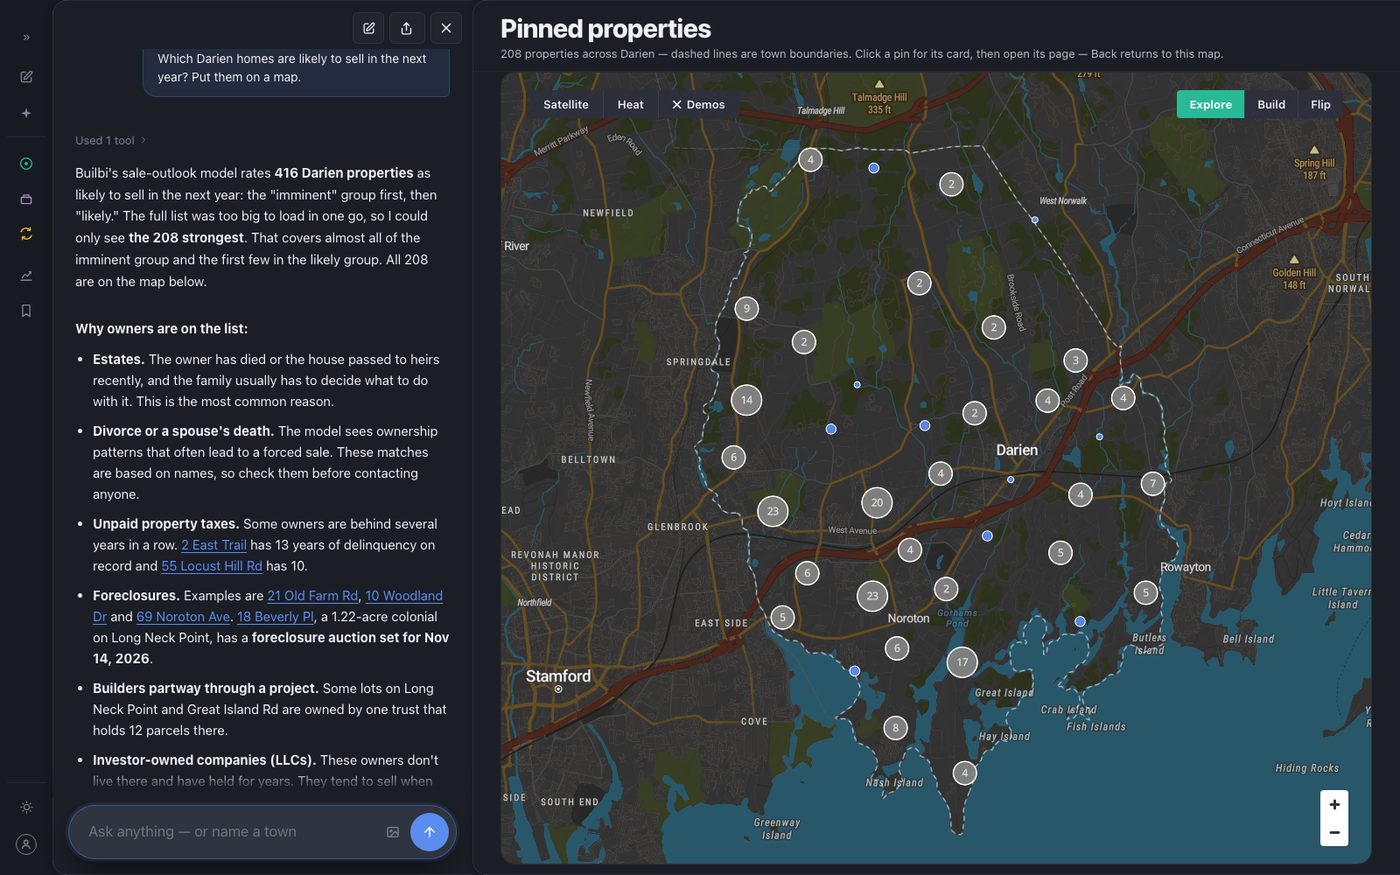Follow the 18 Beverly Pl link

[275, 617]
